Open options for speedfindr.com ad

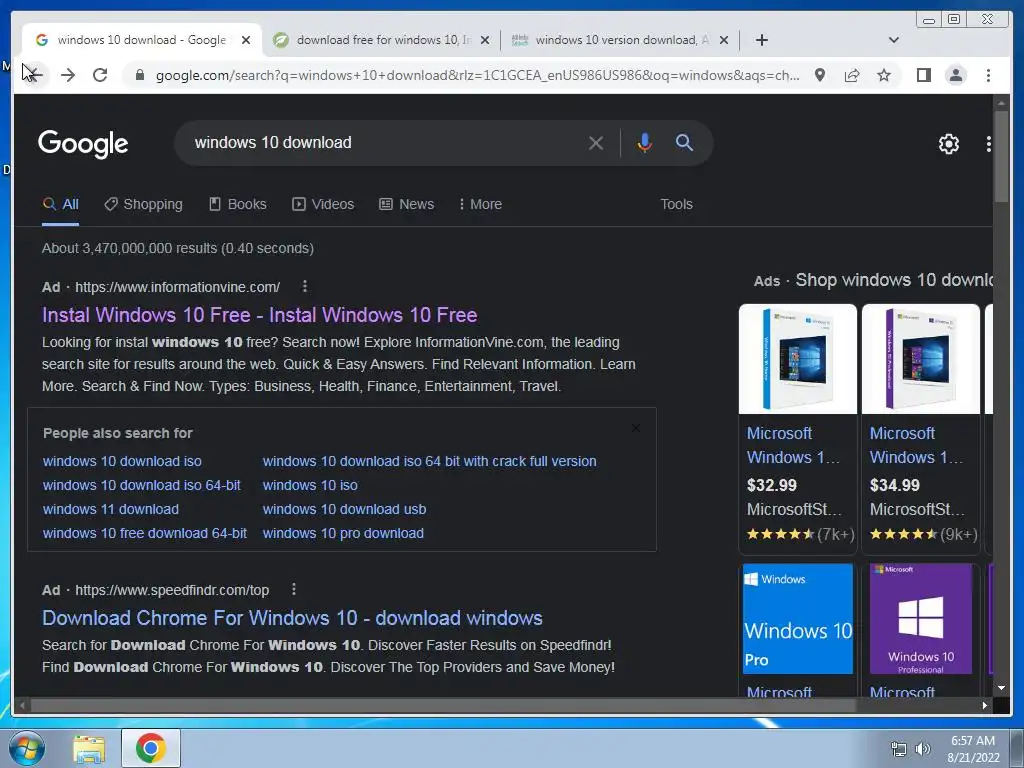(294, 589)
